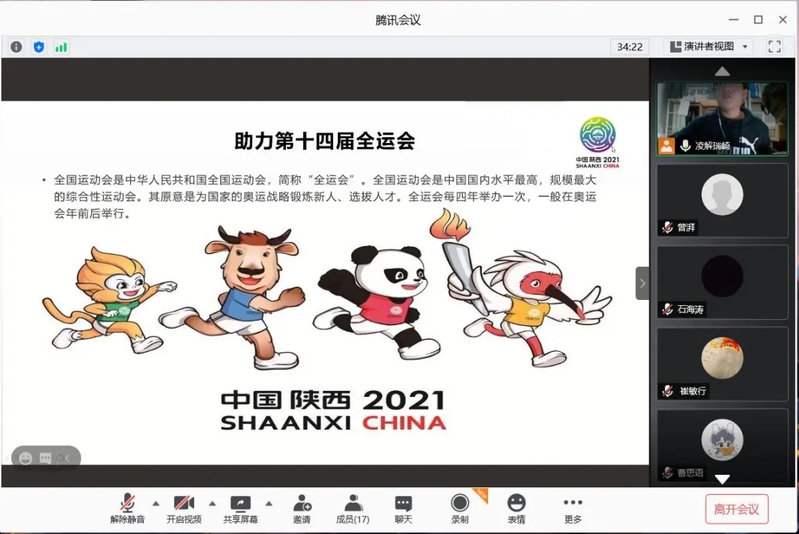Viewport: 799px width, 534px height.
Task: Click 离开会议 leave meeting button
Action: click(736, 509)
